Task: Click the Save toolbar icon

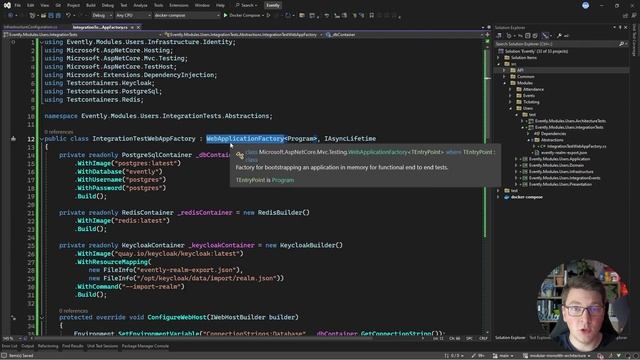Action: click(51, 16)
